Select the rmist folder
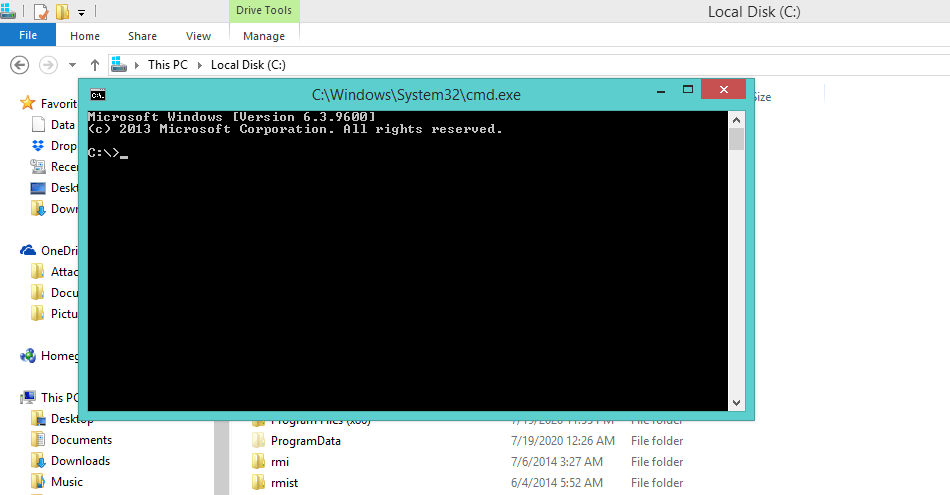Viewport: 950px width, 495px height. [284, 483]
